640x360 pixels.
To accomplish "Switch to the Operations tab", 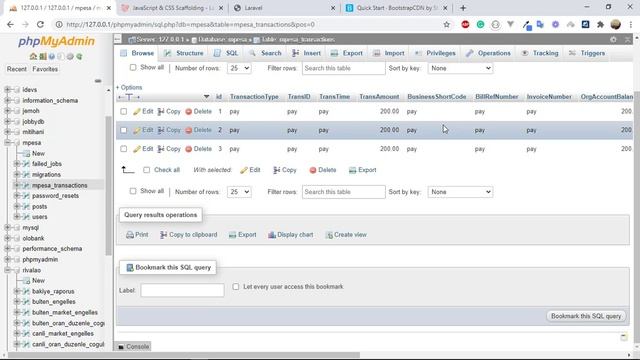I will [489, 53].
